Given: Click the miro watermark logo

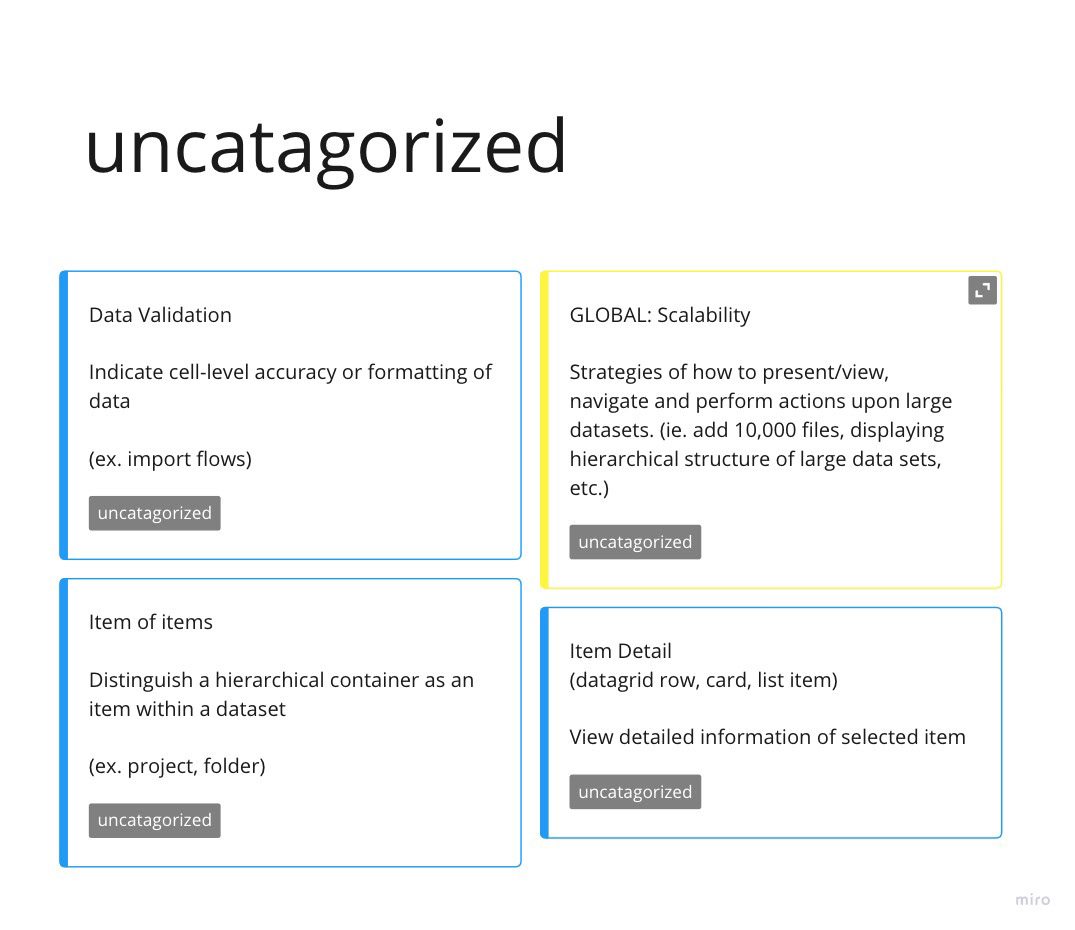Looking at the screenshot, I should tap(1032, 900).
